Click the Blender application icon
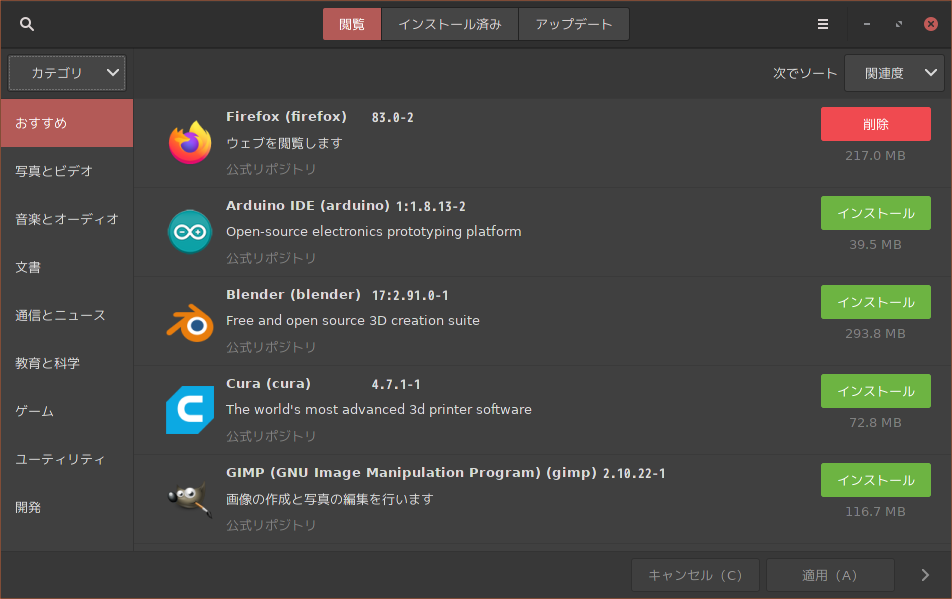952x599 pixels. [x=190, y=321]
